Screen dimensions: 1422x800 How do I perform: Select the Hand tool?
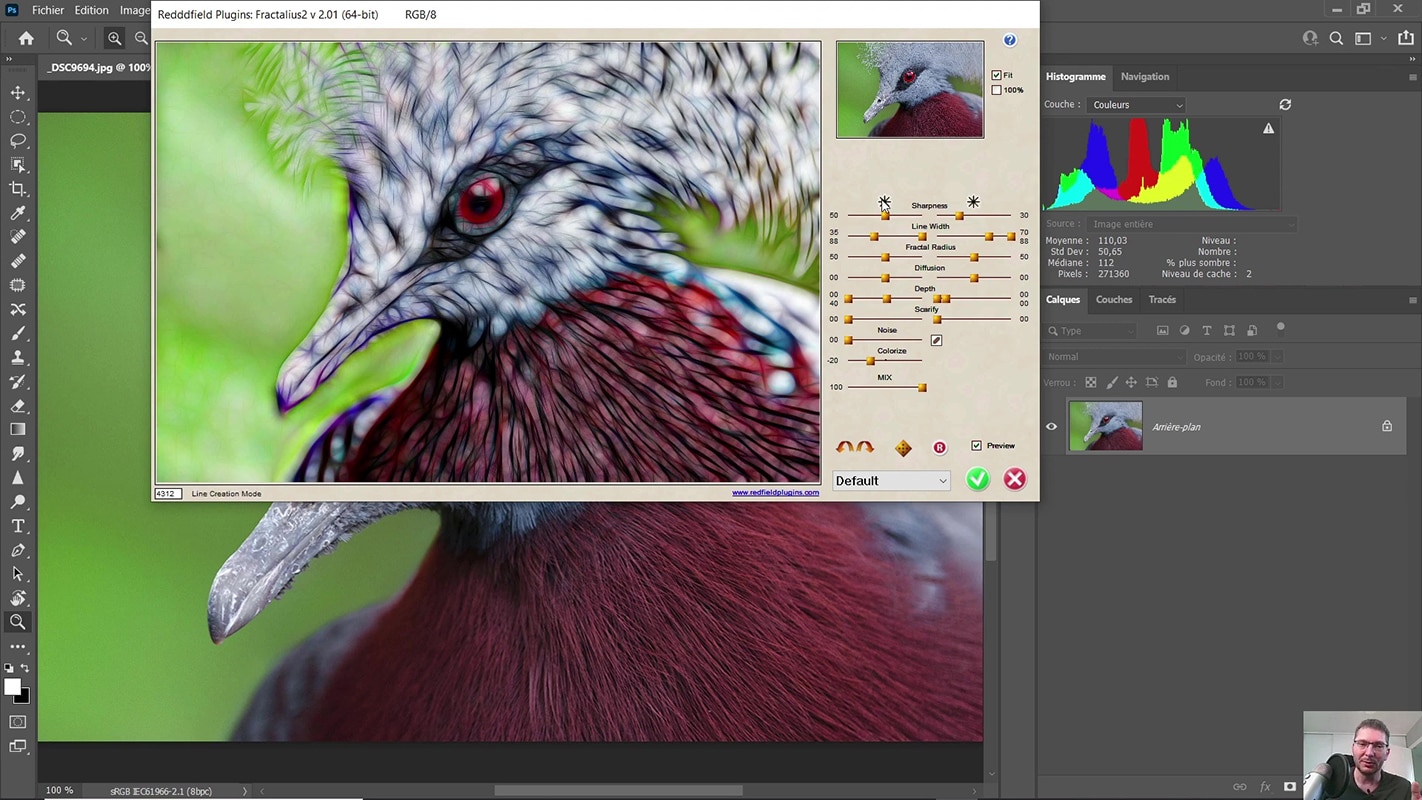pyautogui.click(x=18, y=598)
